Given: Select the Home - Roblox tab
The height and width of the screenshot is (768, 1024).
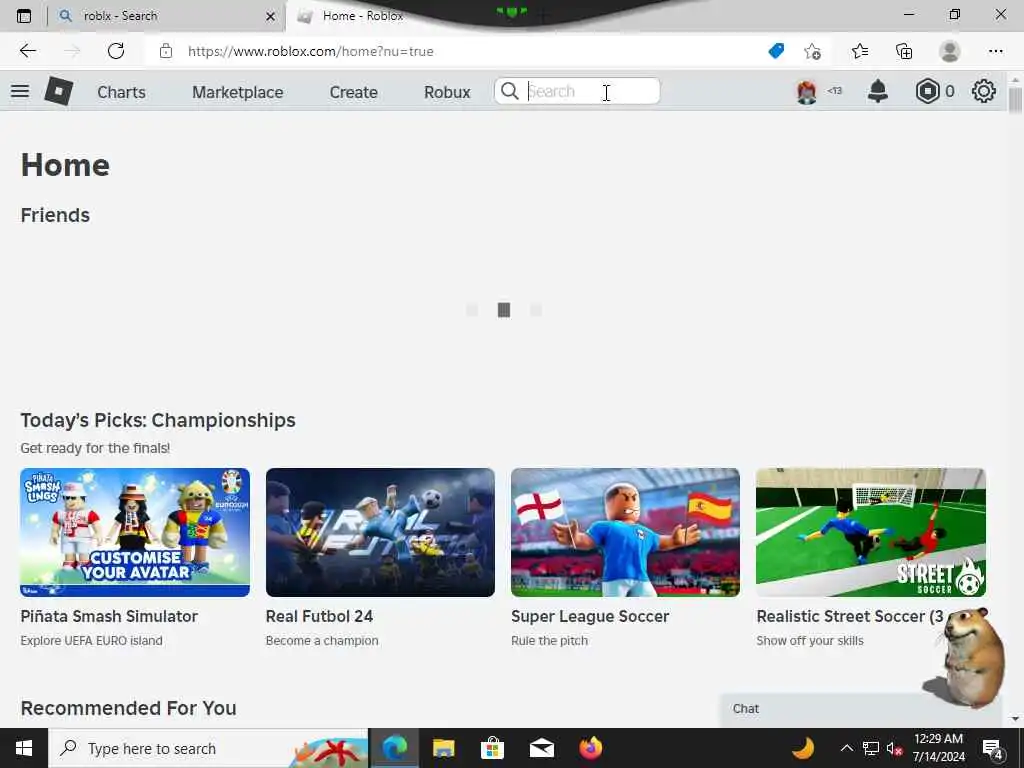Looking at the screenshot, I should 362,16.
